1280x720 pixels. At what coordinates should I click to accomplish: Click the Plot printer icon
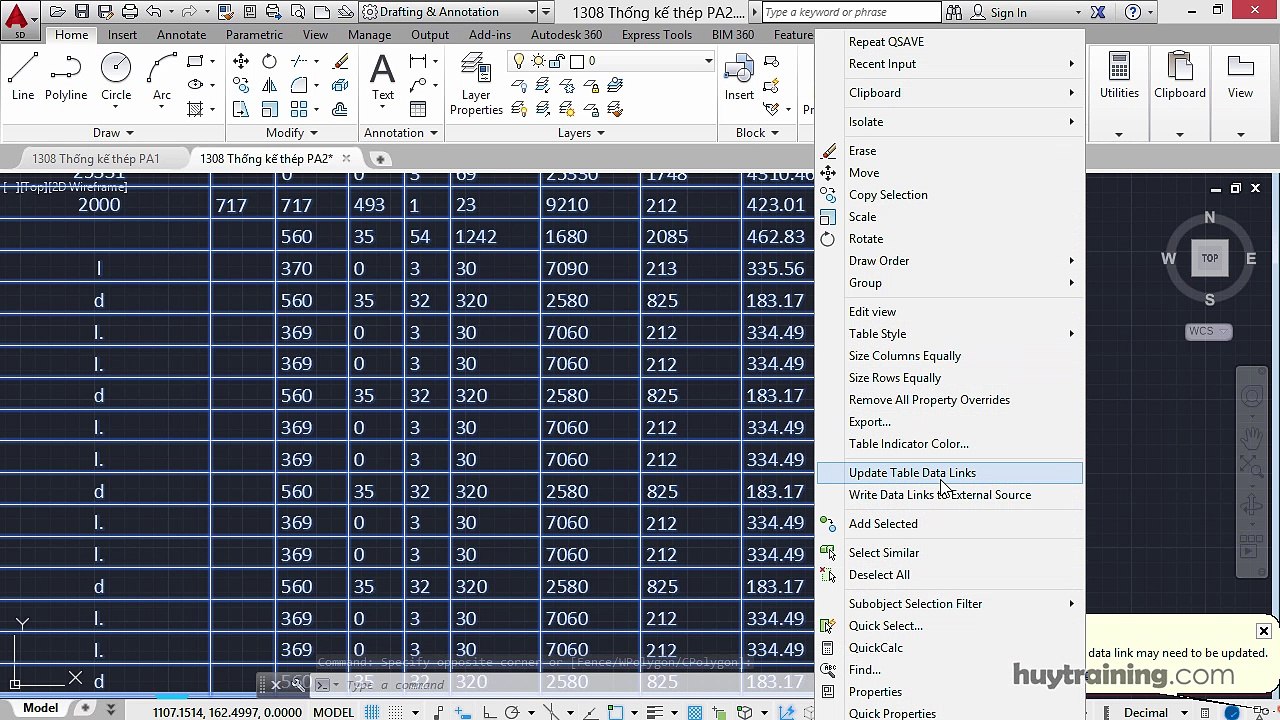tap(130, 12)
